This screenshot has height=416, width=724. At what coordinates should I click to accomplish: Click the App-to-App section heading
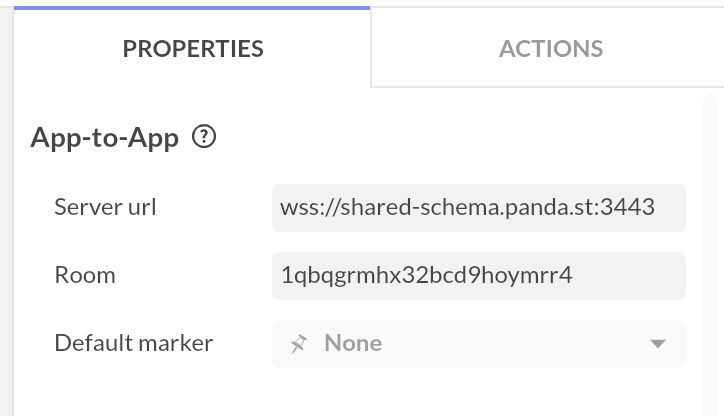click(x=105, y=137)
